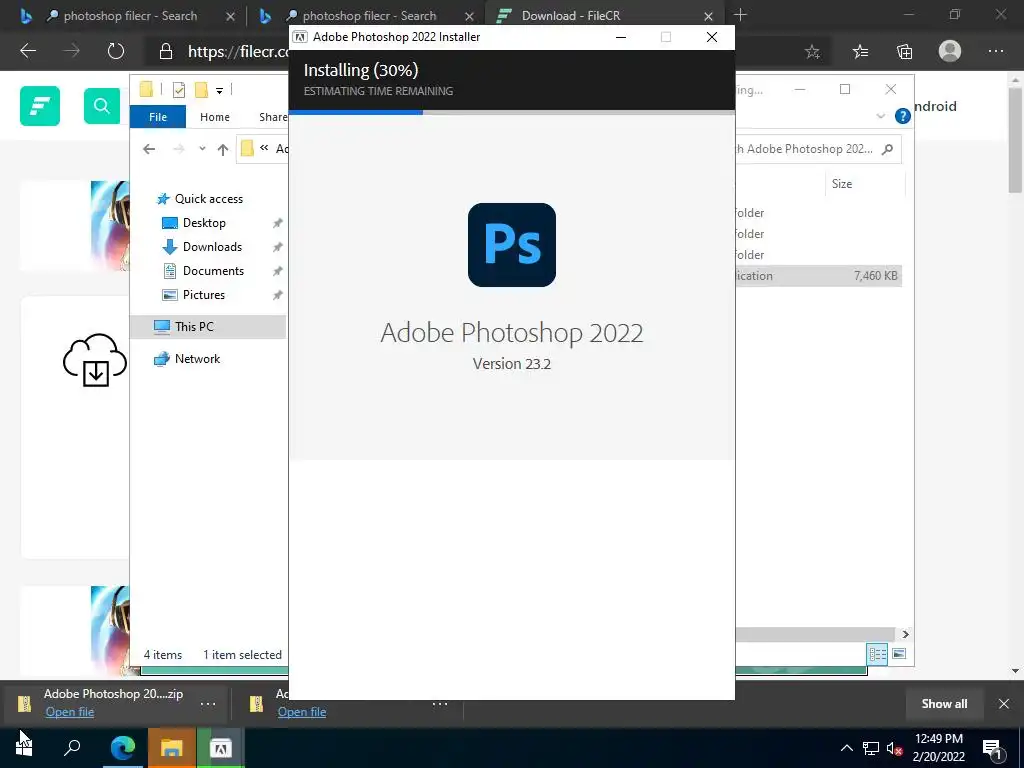Click the network tray icon
Image resolution: width=1024 pixels, height=768 pixels.
(x=871, y=748)
